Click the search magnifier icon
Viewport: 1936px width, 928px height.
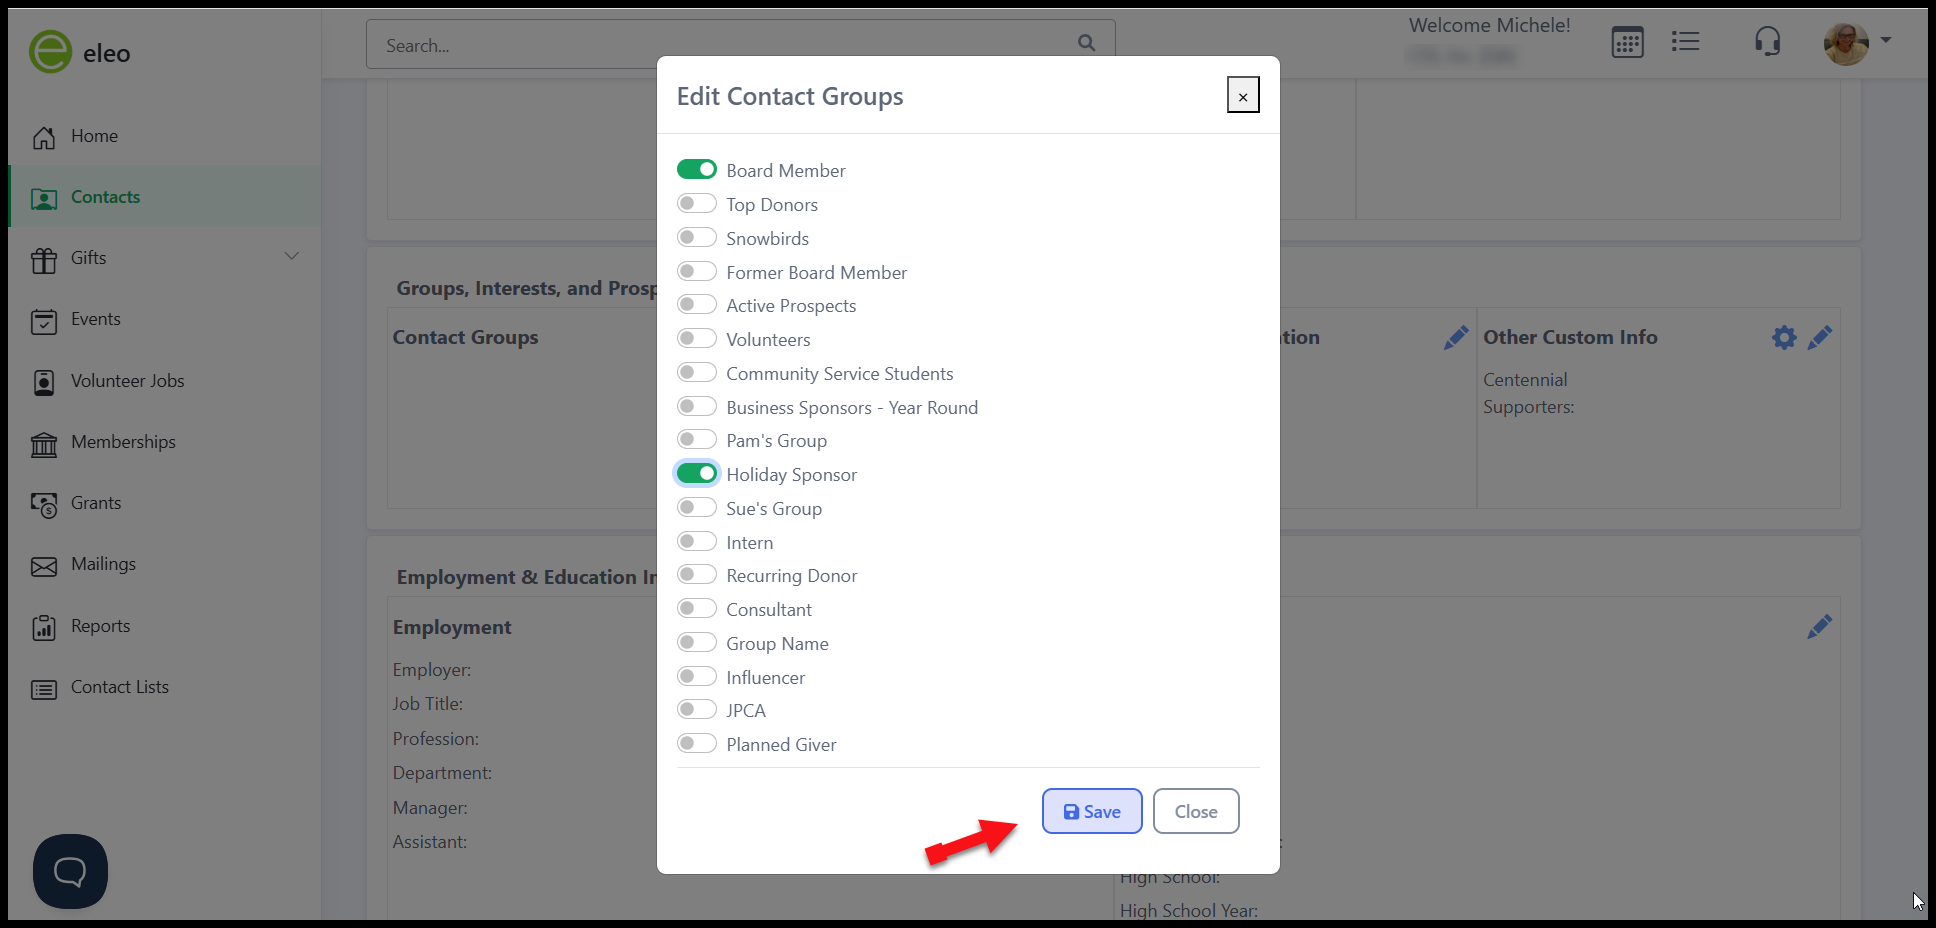[1086, 43]
